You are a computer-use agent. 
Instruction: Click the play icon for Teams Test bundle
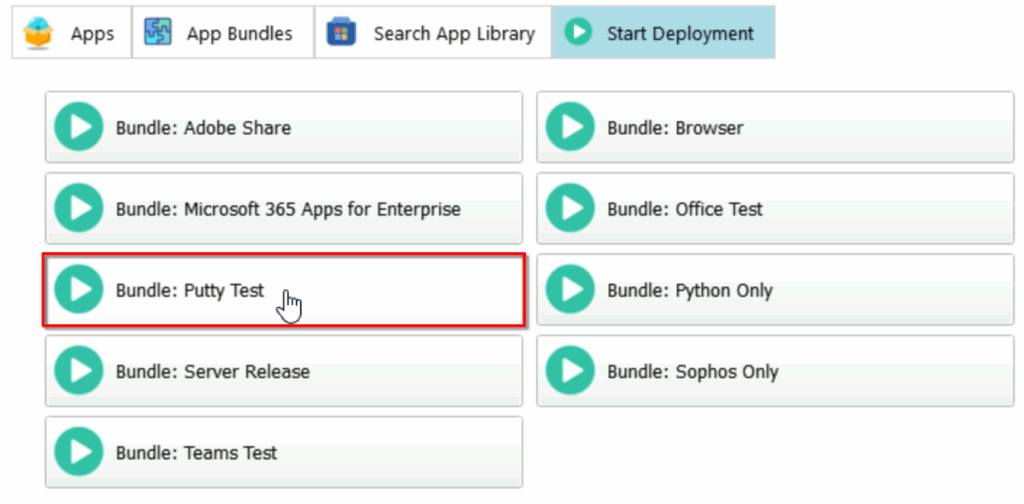click(79, 452)
